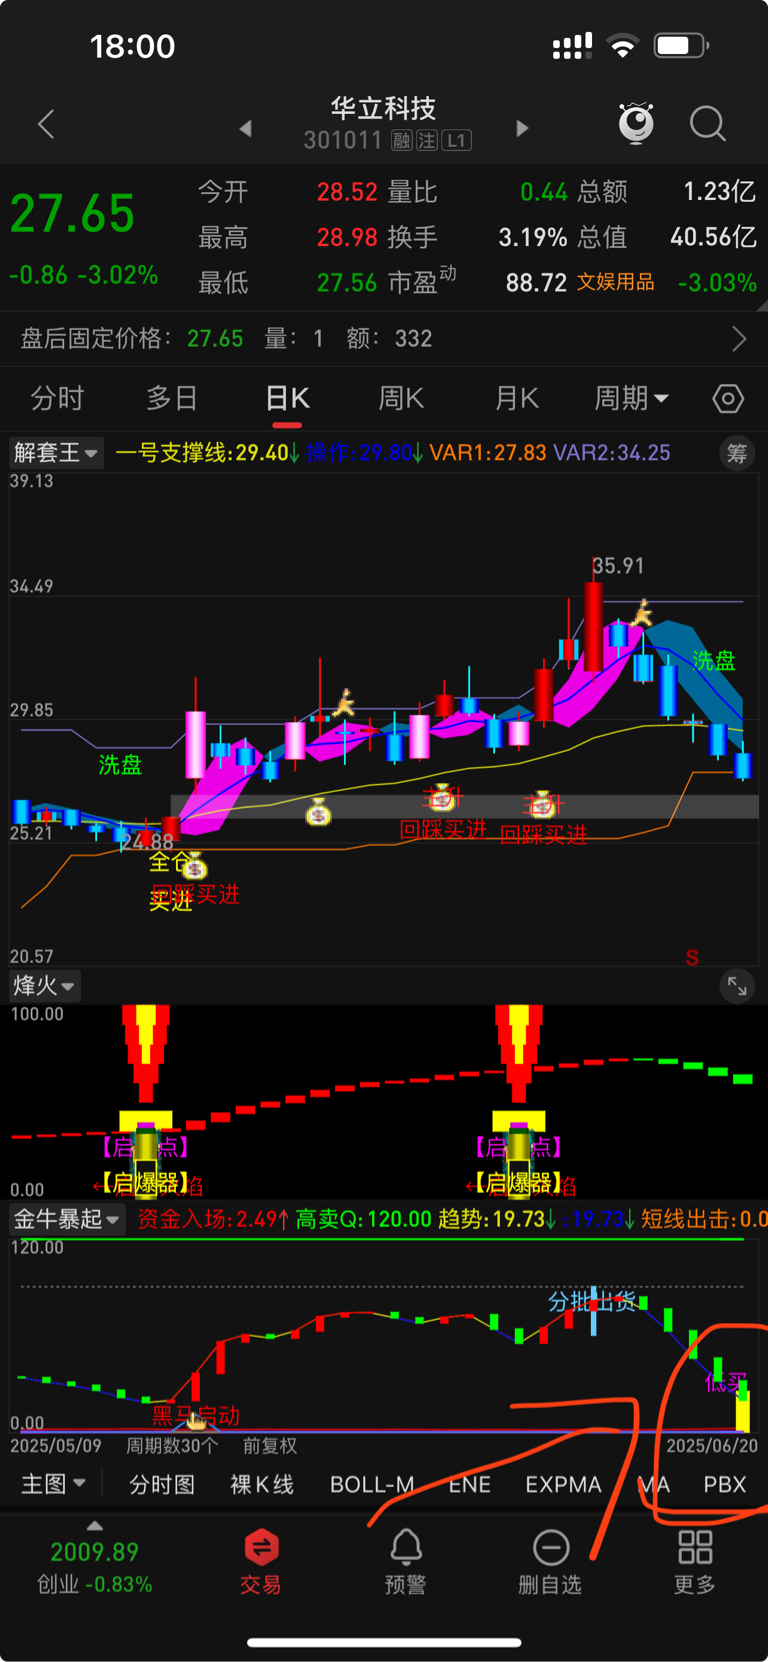
Task: Switch to 分时 tab
Action: (57, 399)
